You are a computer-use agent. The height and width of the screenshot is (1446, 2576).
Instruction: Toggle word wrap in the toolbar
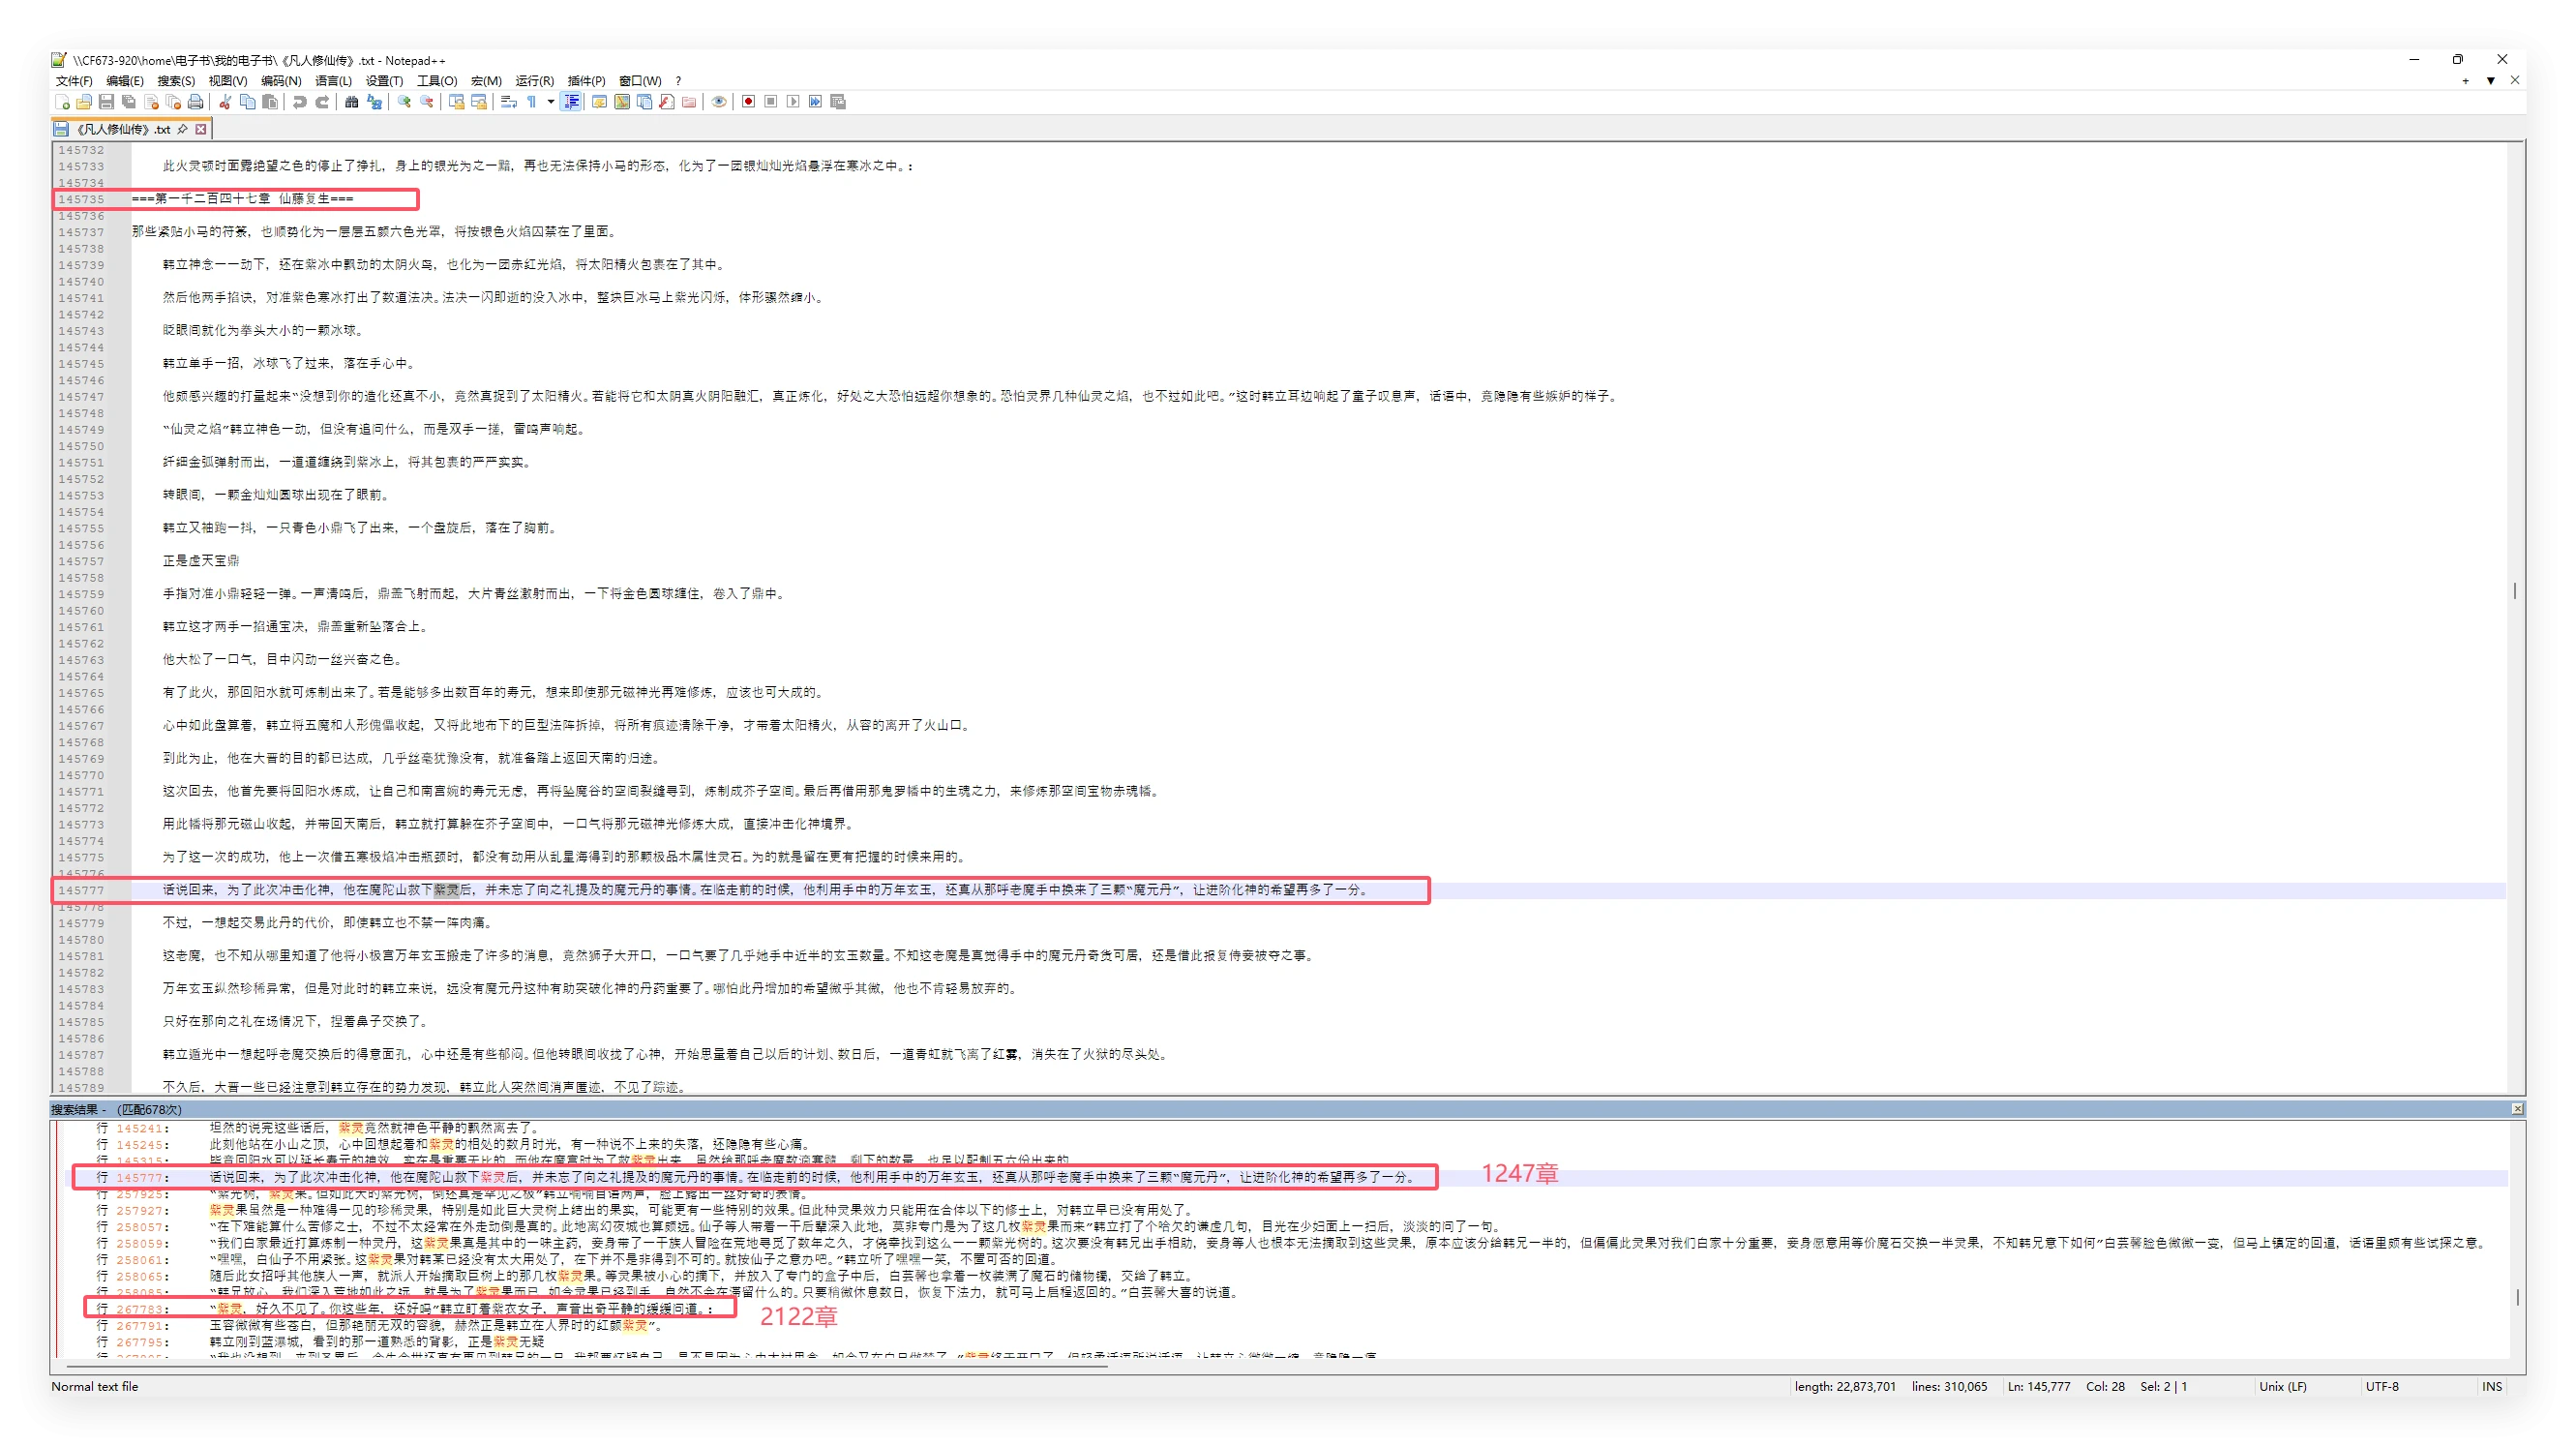(509, 102)
